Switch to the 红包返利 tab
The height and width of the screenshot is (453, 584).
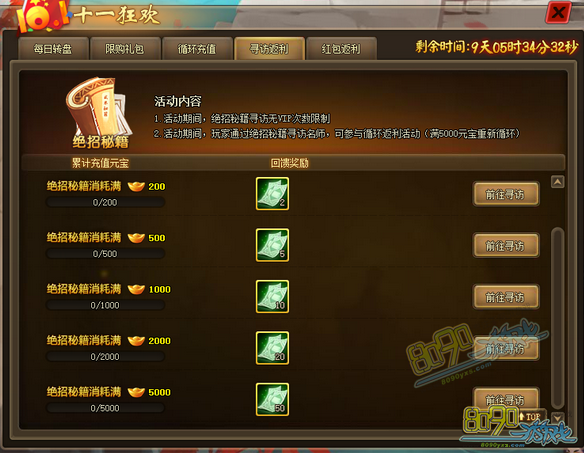click(x=341, y=48)
